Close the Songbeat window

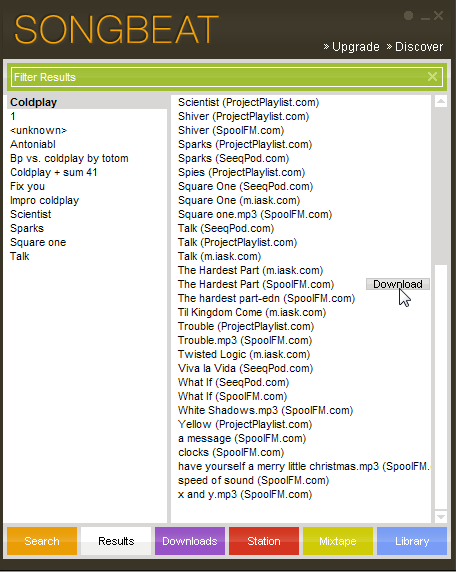coord(438,16)
